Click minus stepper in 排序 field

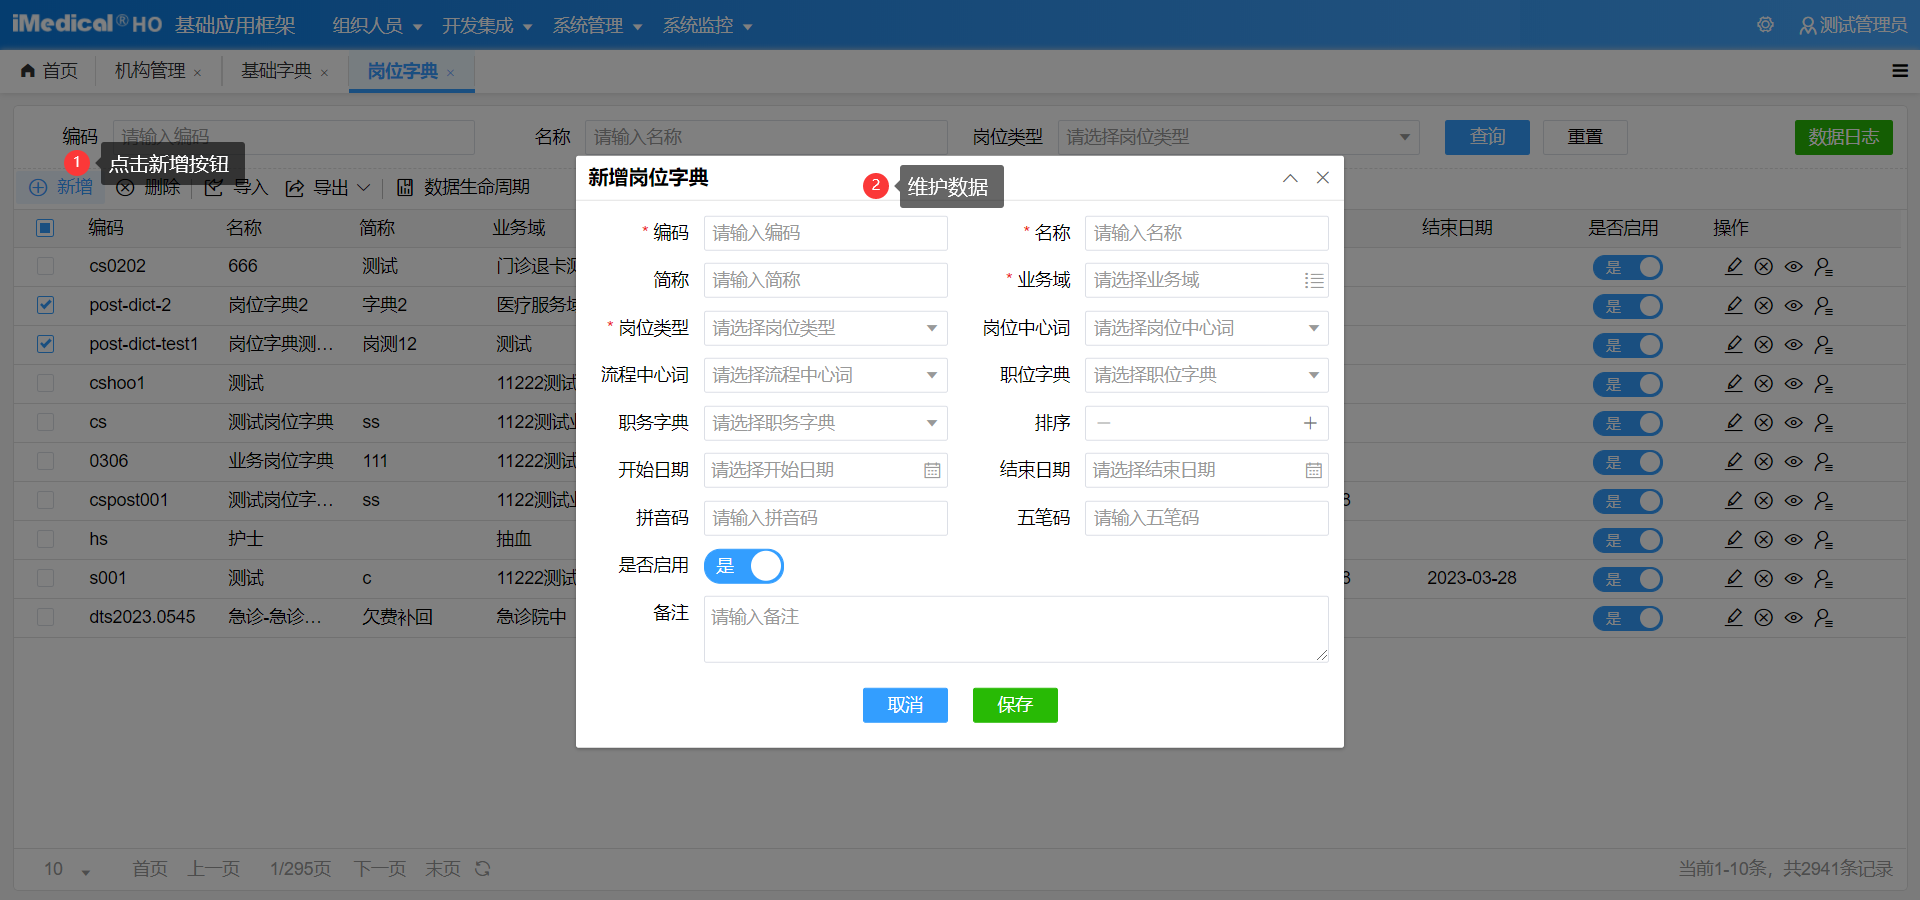tap(1104, 423)
